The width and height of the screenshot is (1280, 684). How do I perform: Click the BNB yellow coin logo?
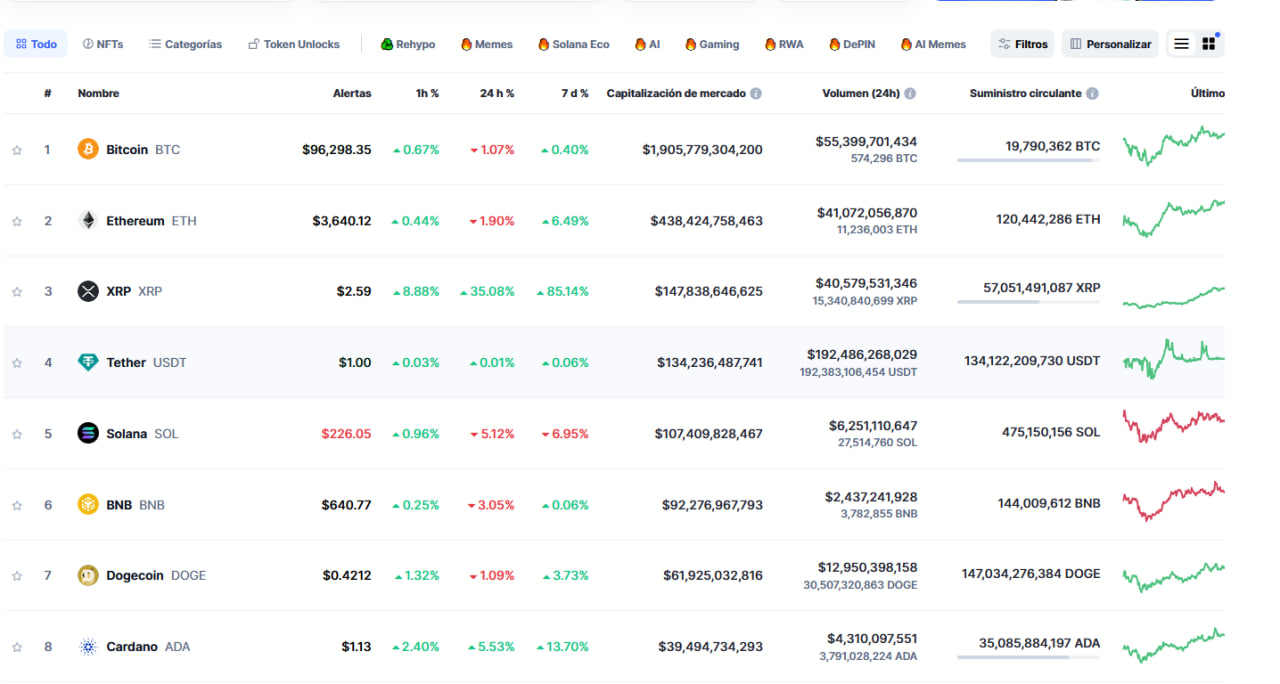point(88,504)
